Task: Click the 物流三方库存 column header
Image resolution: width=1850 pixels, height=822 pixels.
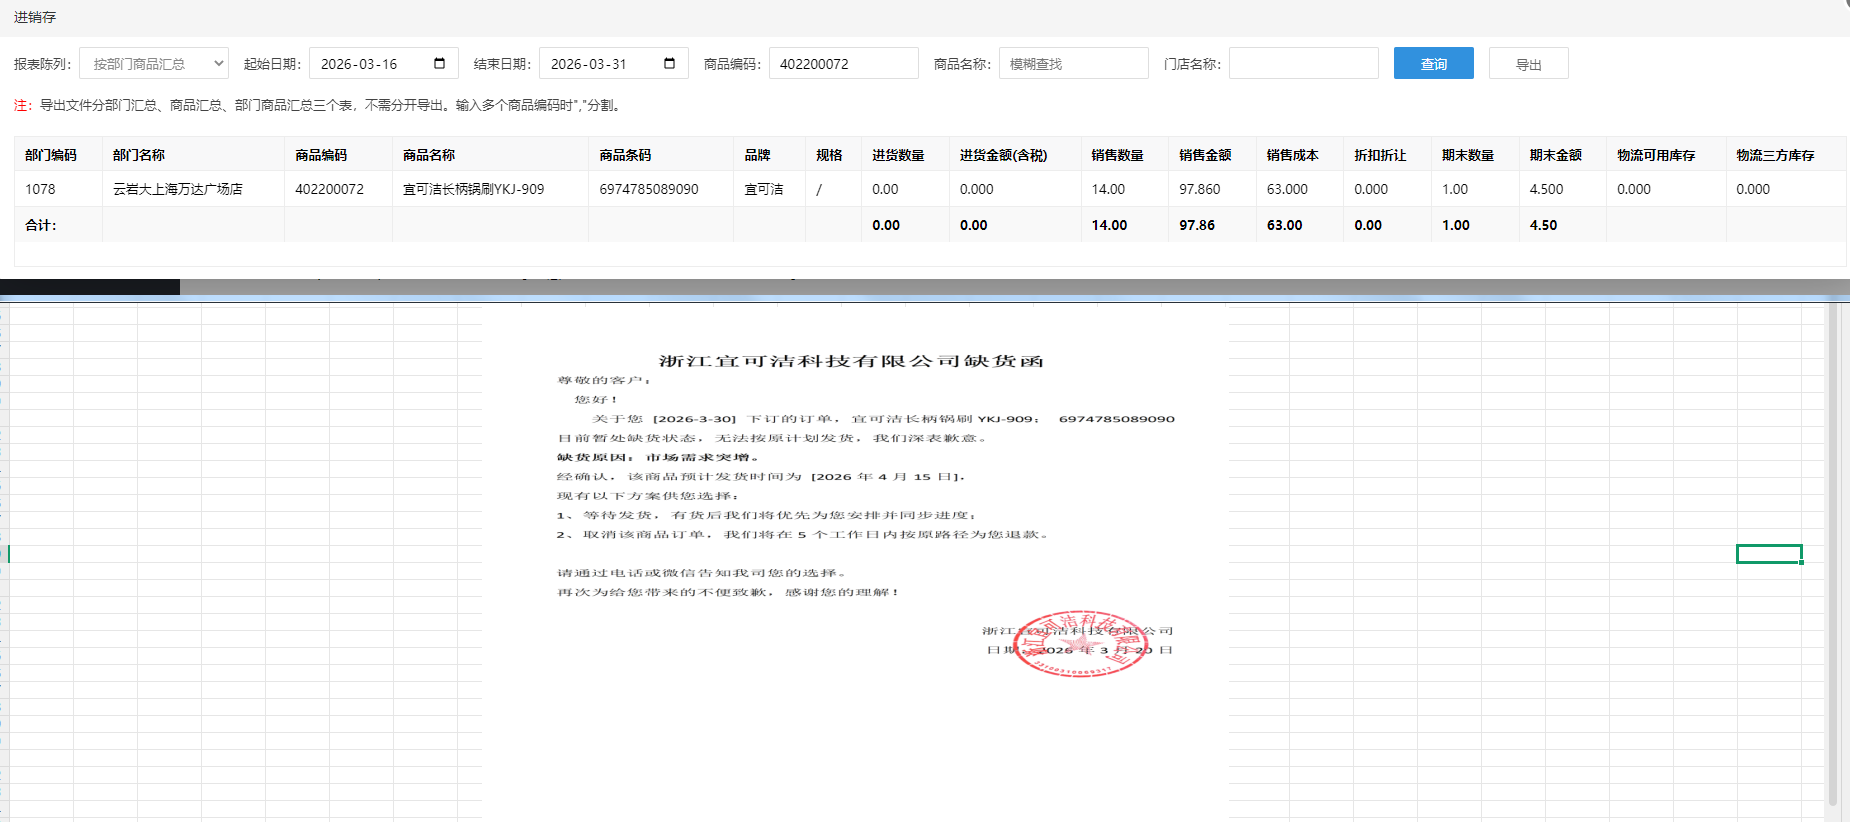Action: point(1775,155)
